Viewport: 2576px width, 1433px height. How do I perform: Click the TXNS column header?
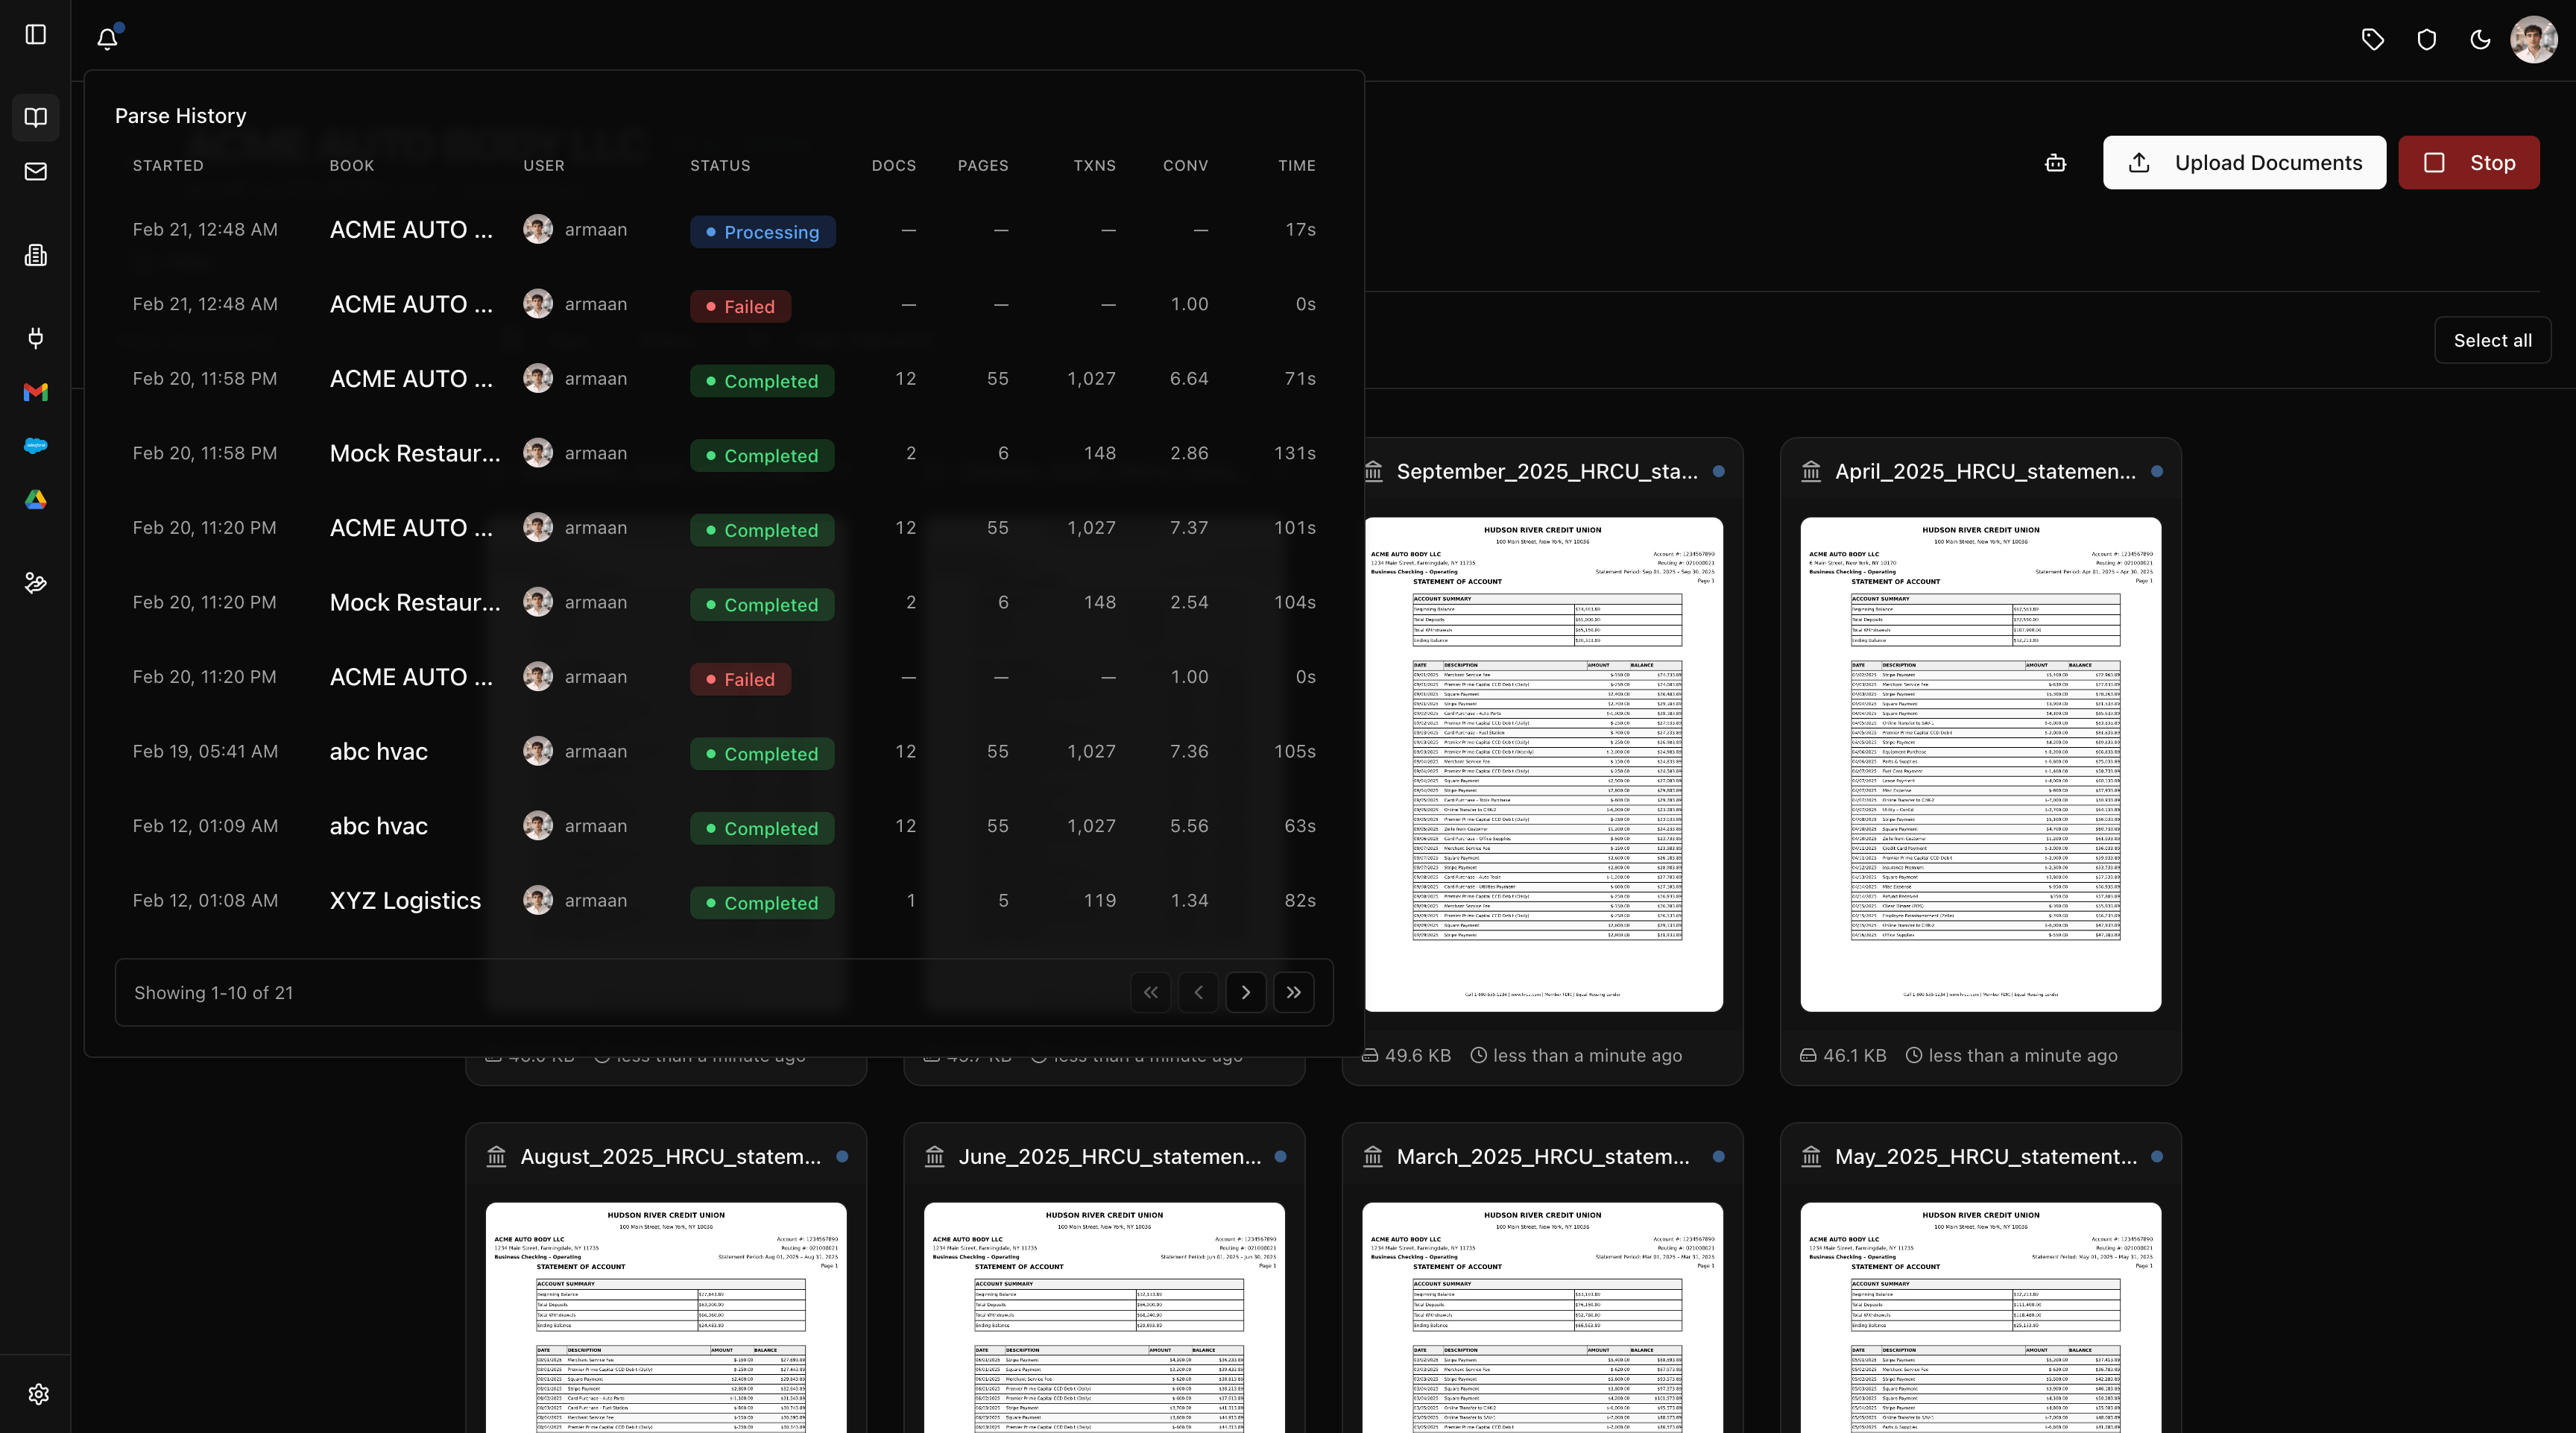(1095, 165)
